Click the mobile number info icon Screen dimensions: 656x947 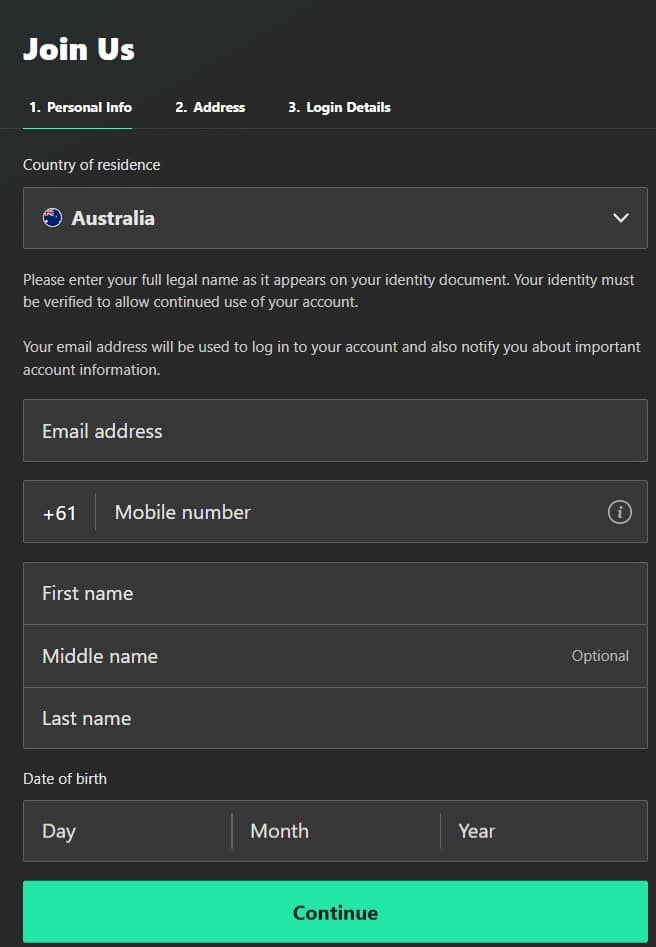[619, 511]
